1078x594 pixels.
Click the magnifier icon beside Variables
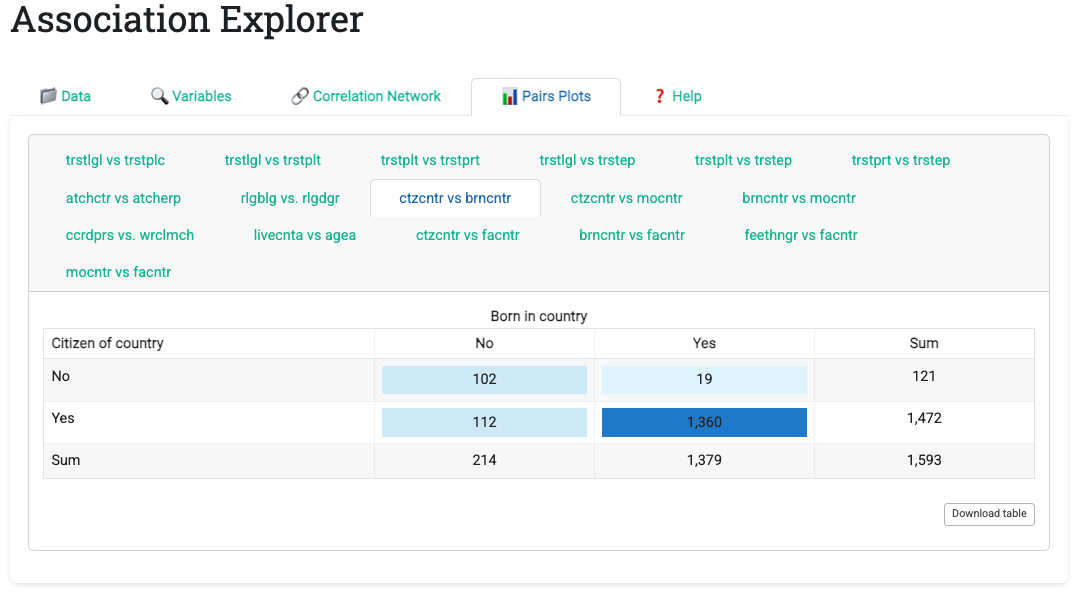click(159, 96)
